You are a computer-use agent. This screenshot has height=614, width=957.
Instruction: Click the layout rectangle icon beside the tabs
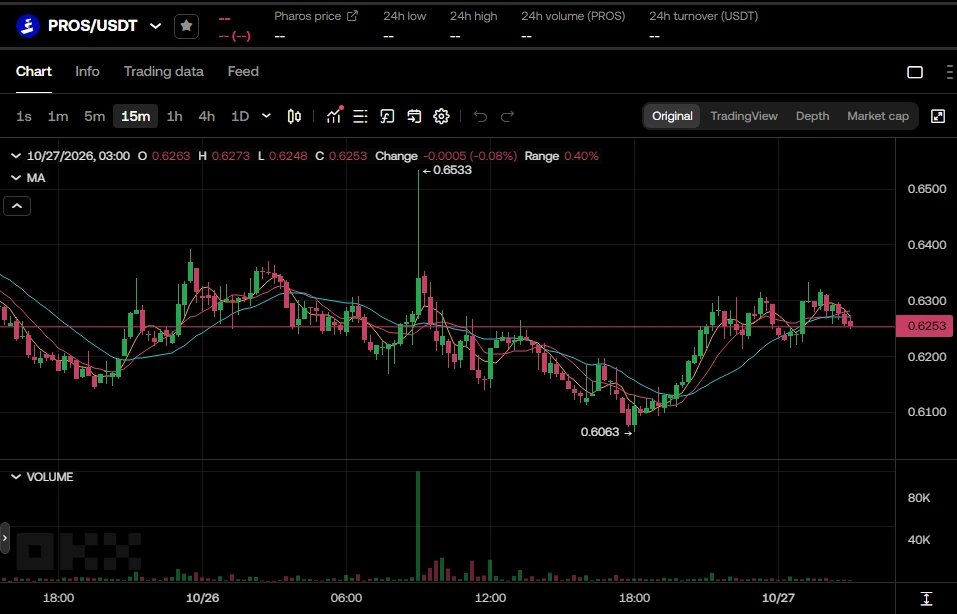915,72
